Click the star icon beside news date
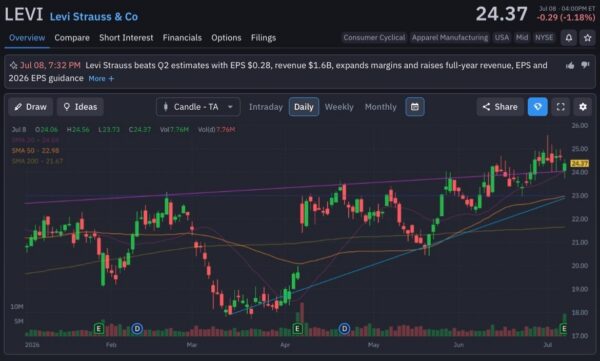Viewport: 600px width, 361px height. tap(13, 65)
